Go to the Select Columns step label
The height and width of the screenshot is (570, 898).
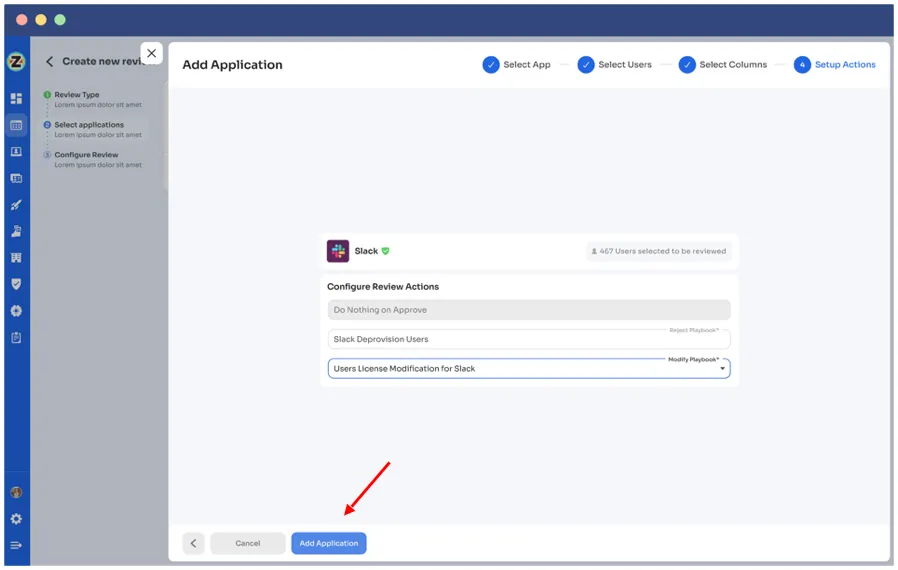pos(732,65)
